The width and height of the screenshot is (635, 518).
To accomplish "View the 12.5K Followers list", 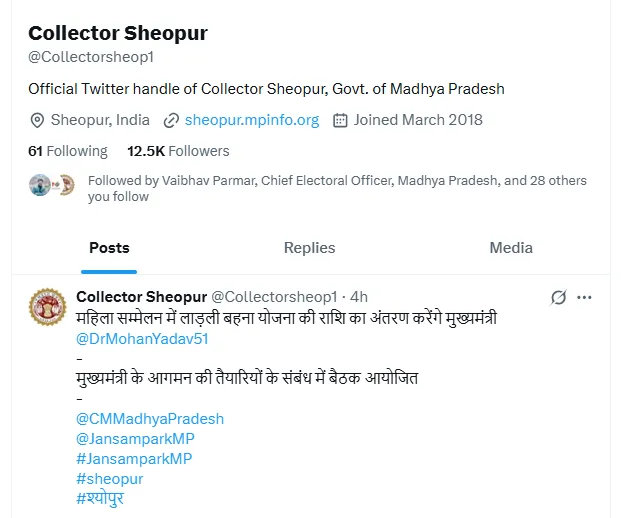I will [x=178, y=151].
